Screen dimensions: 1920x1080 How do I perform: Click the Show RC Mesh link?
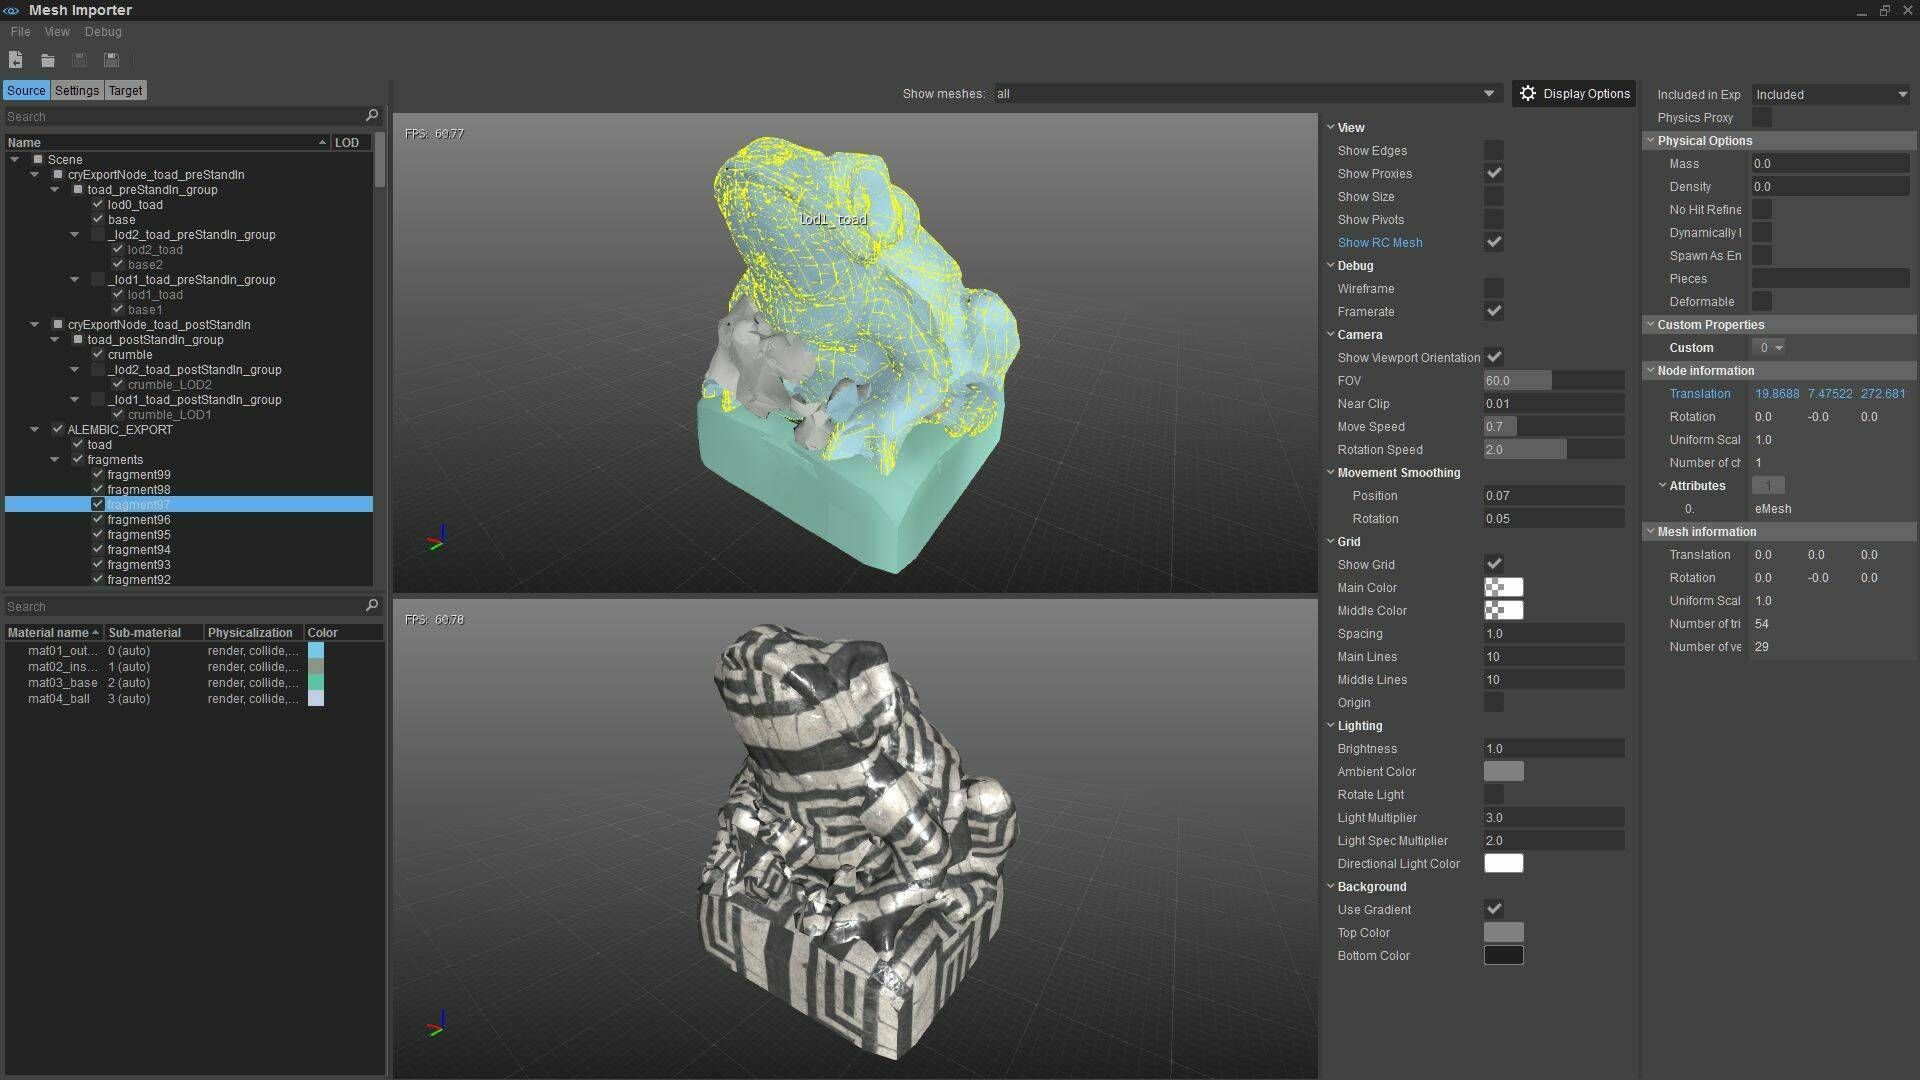tap(1379, 242)
